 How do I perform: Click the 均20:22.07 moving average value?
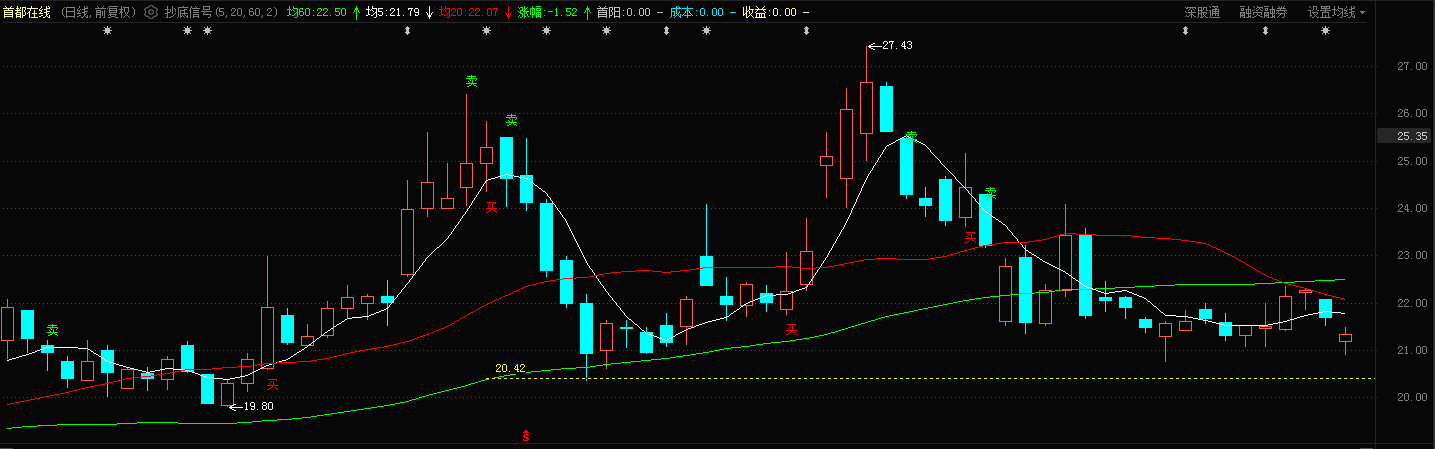coord(469,12)
